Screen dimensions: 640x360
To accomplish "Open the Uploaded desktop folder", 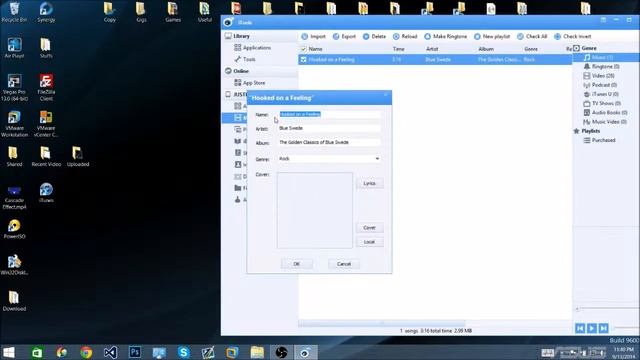I will pyautogui.click(x=78, y=156).
